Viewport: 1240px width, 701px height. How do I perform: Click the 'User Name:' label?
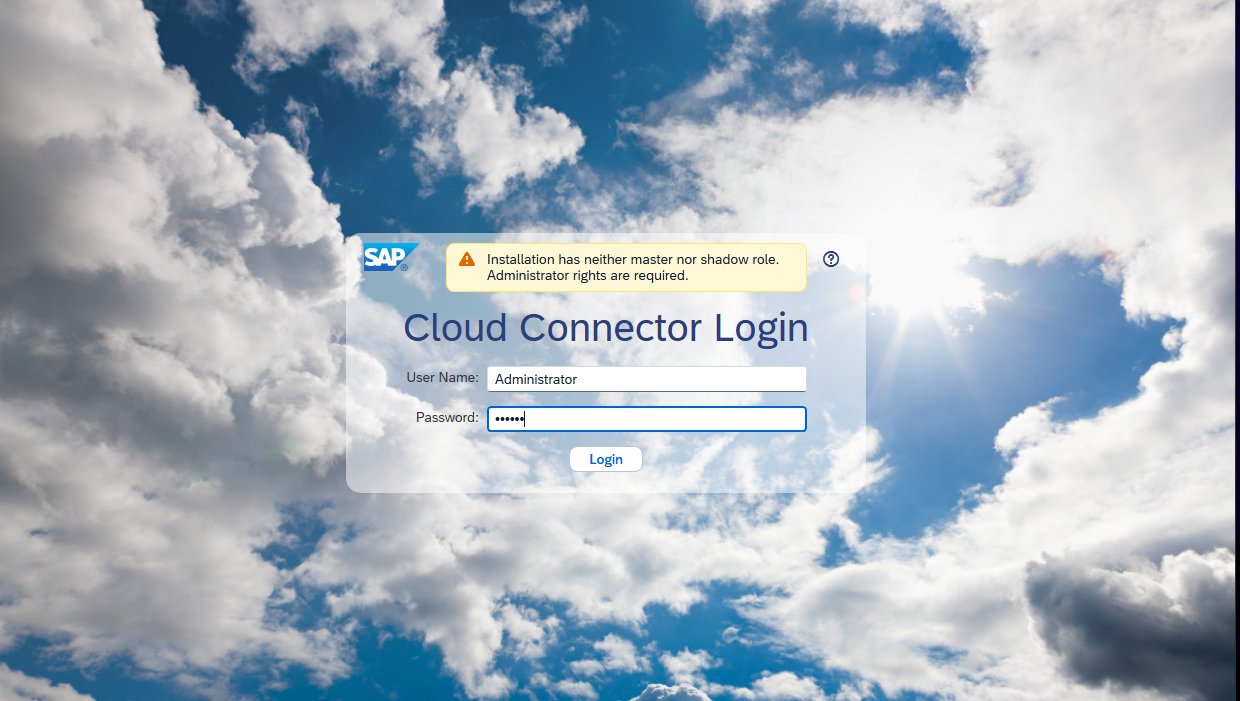443,377
